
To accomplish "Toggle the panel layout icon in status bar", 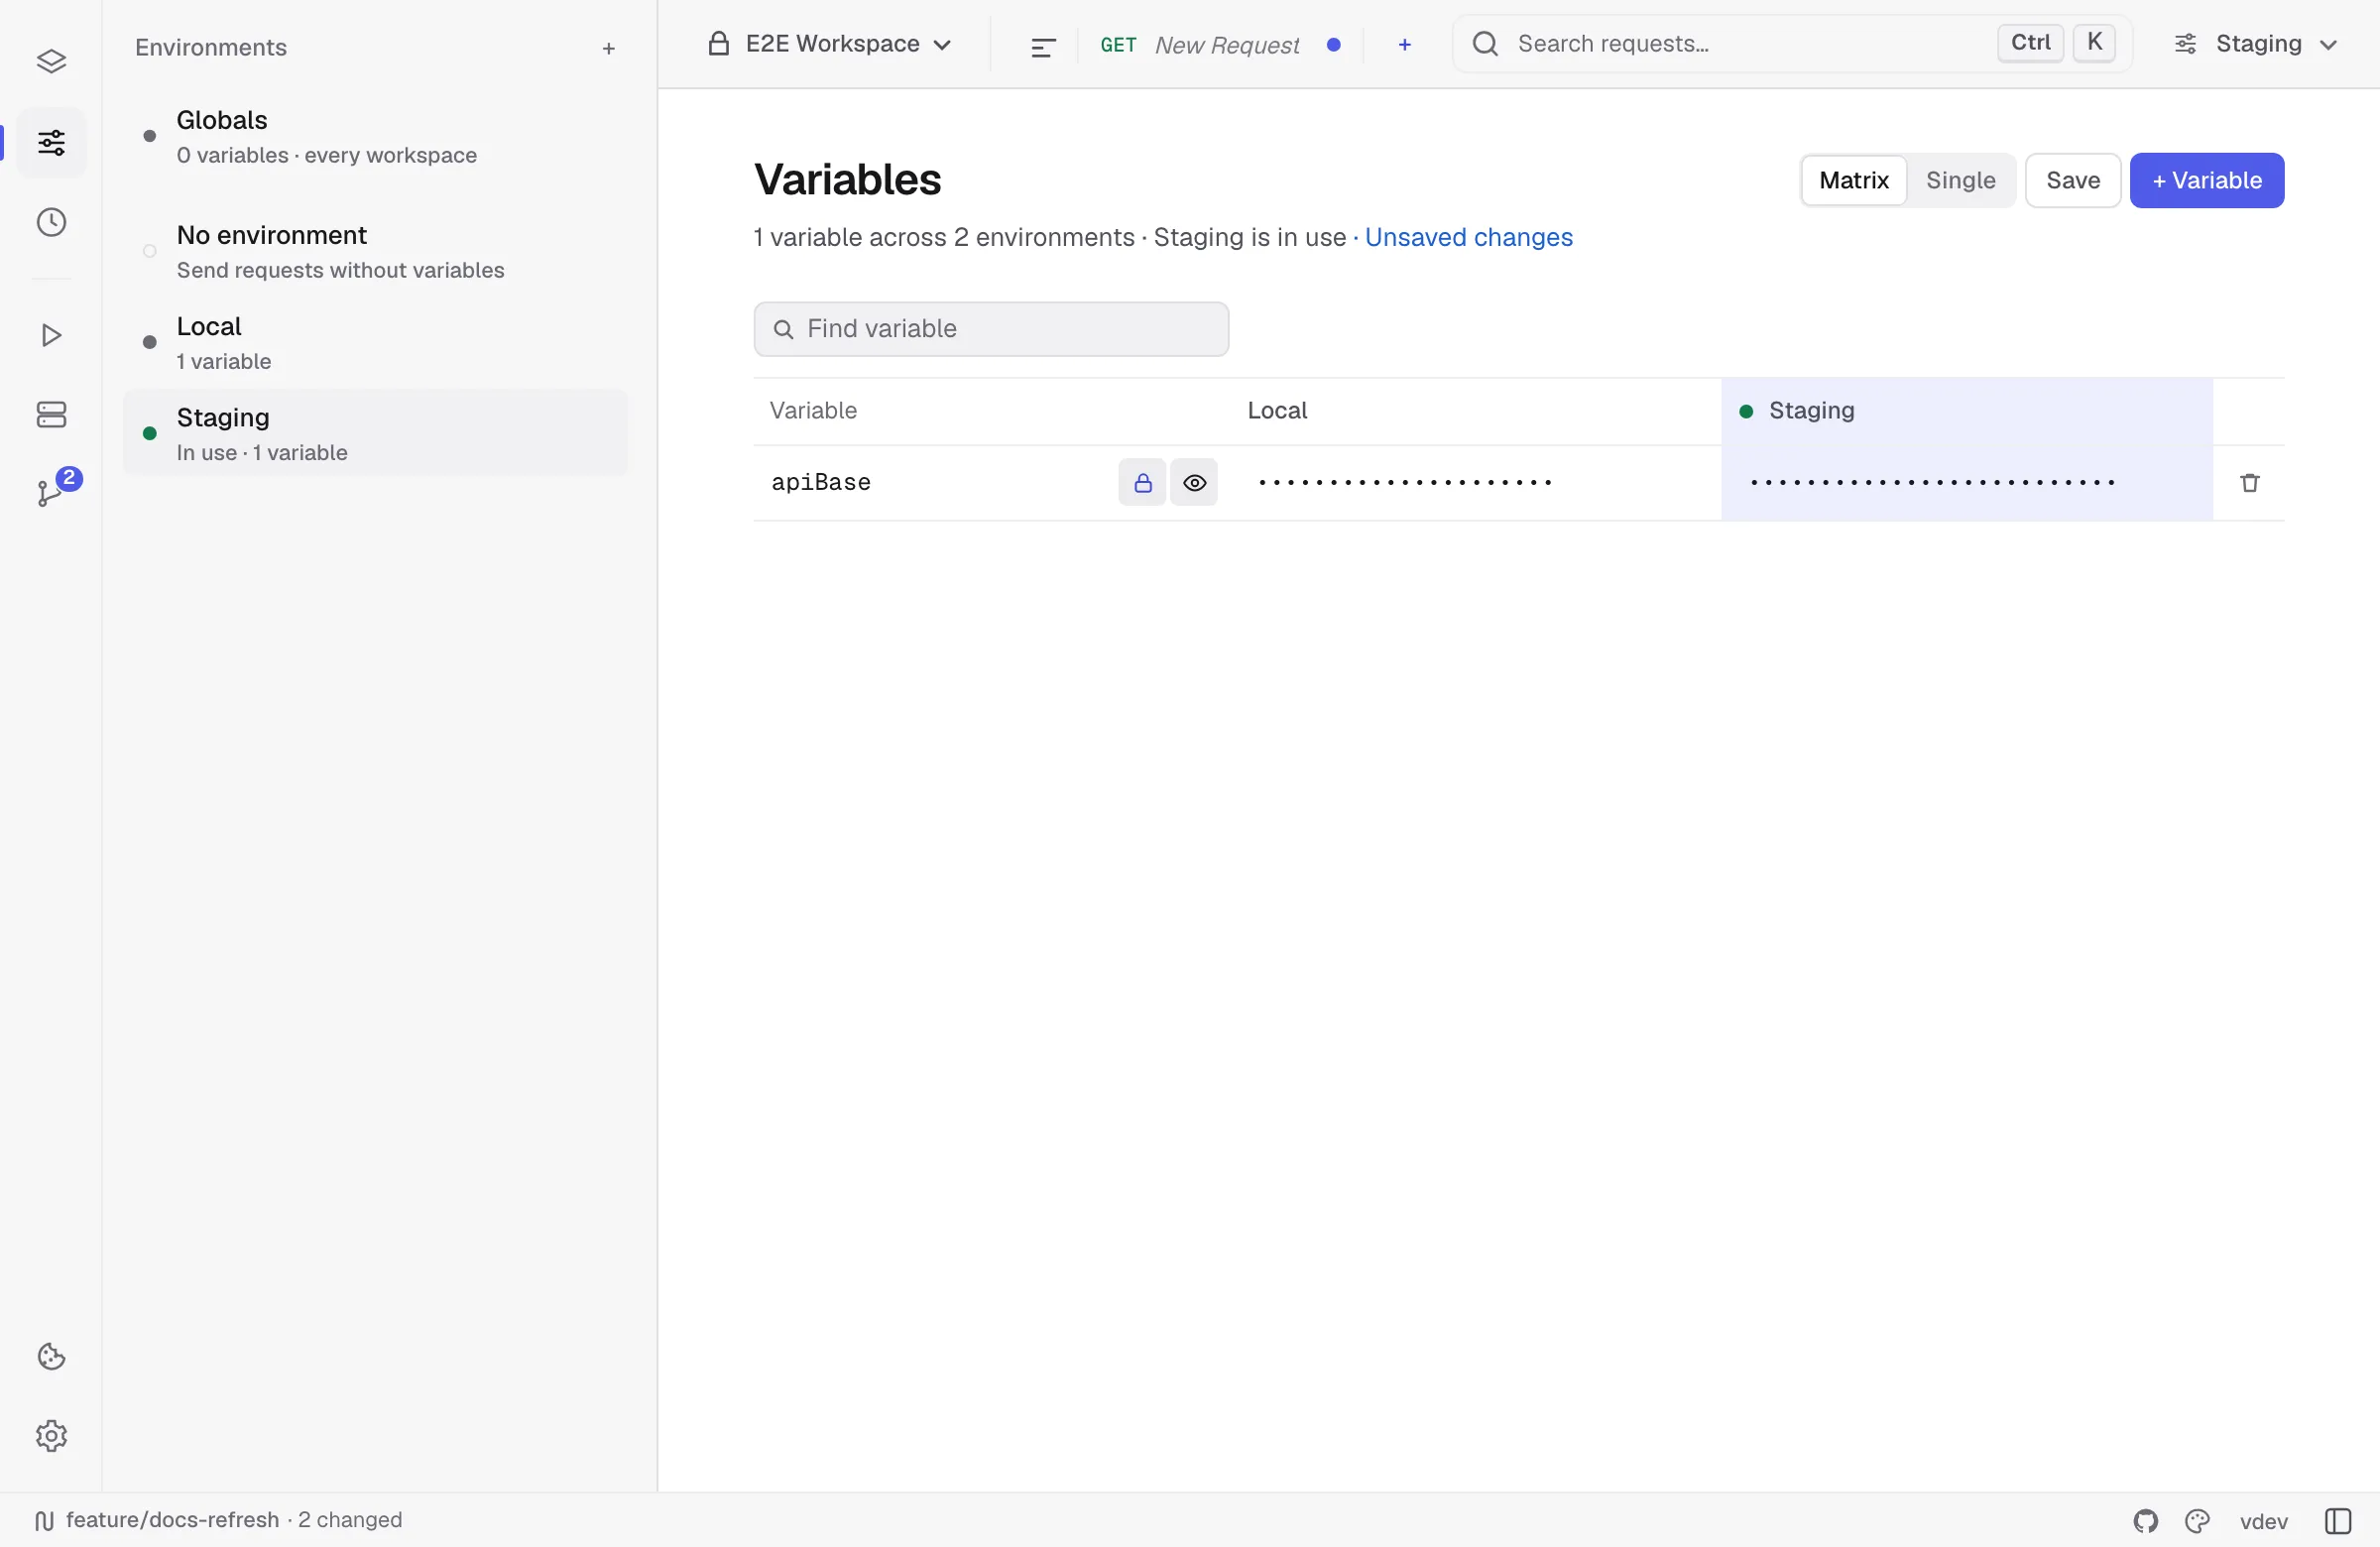I will (x=2336, y=1521).
